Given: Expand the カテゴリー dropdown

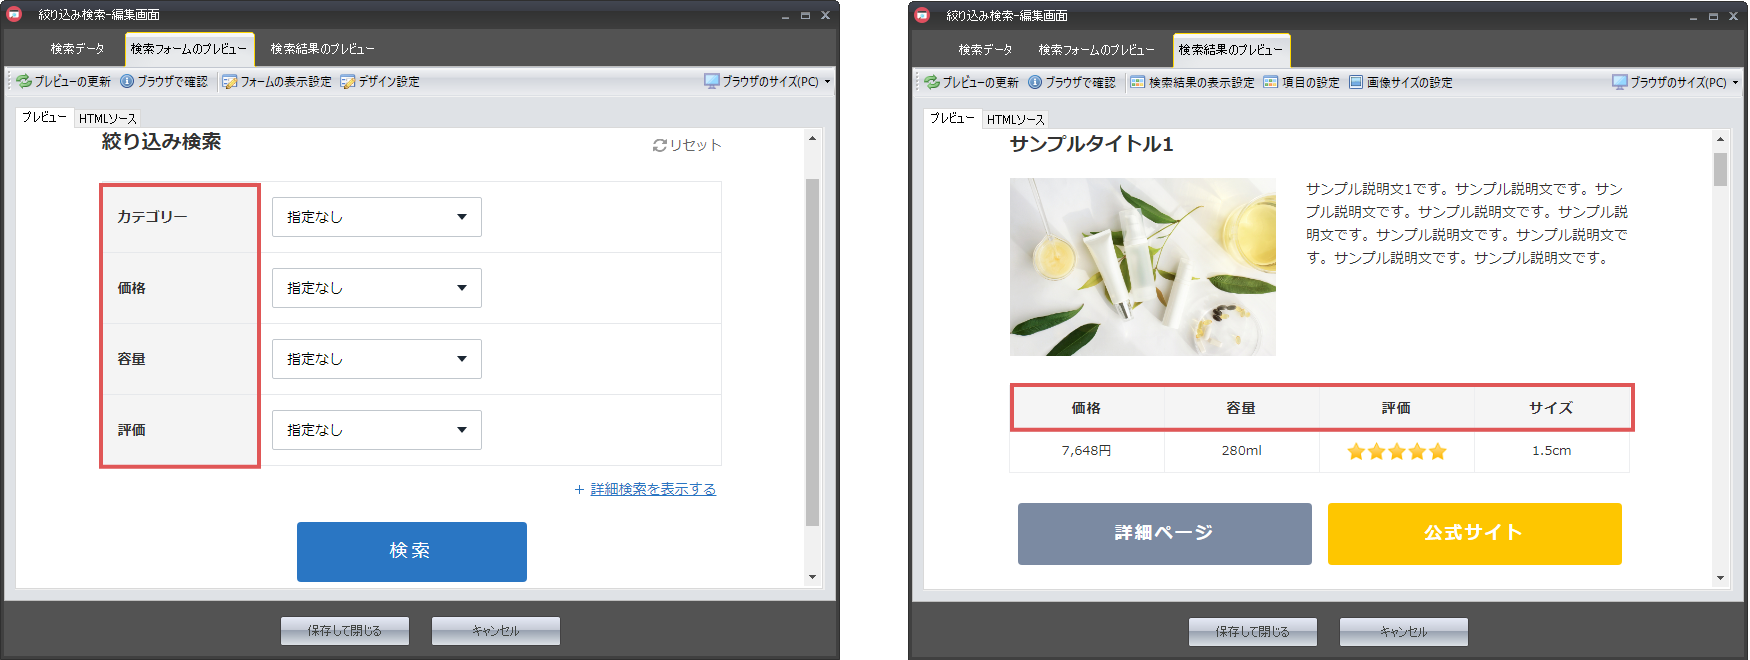Looking at the screenshot, I should (x=376, y=217).
